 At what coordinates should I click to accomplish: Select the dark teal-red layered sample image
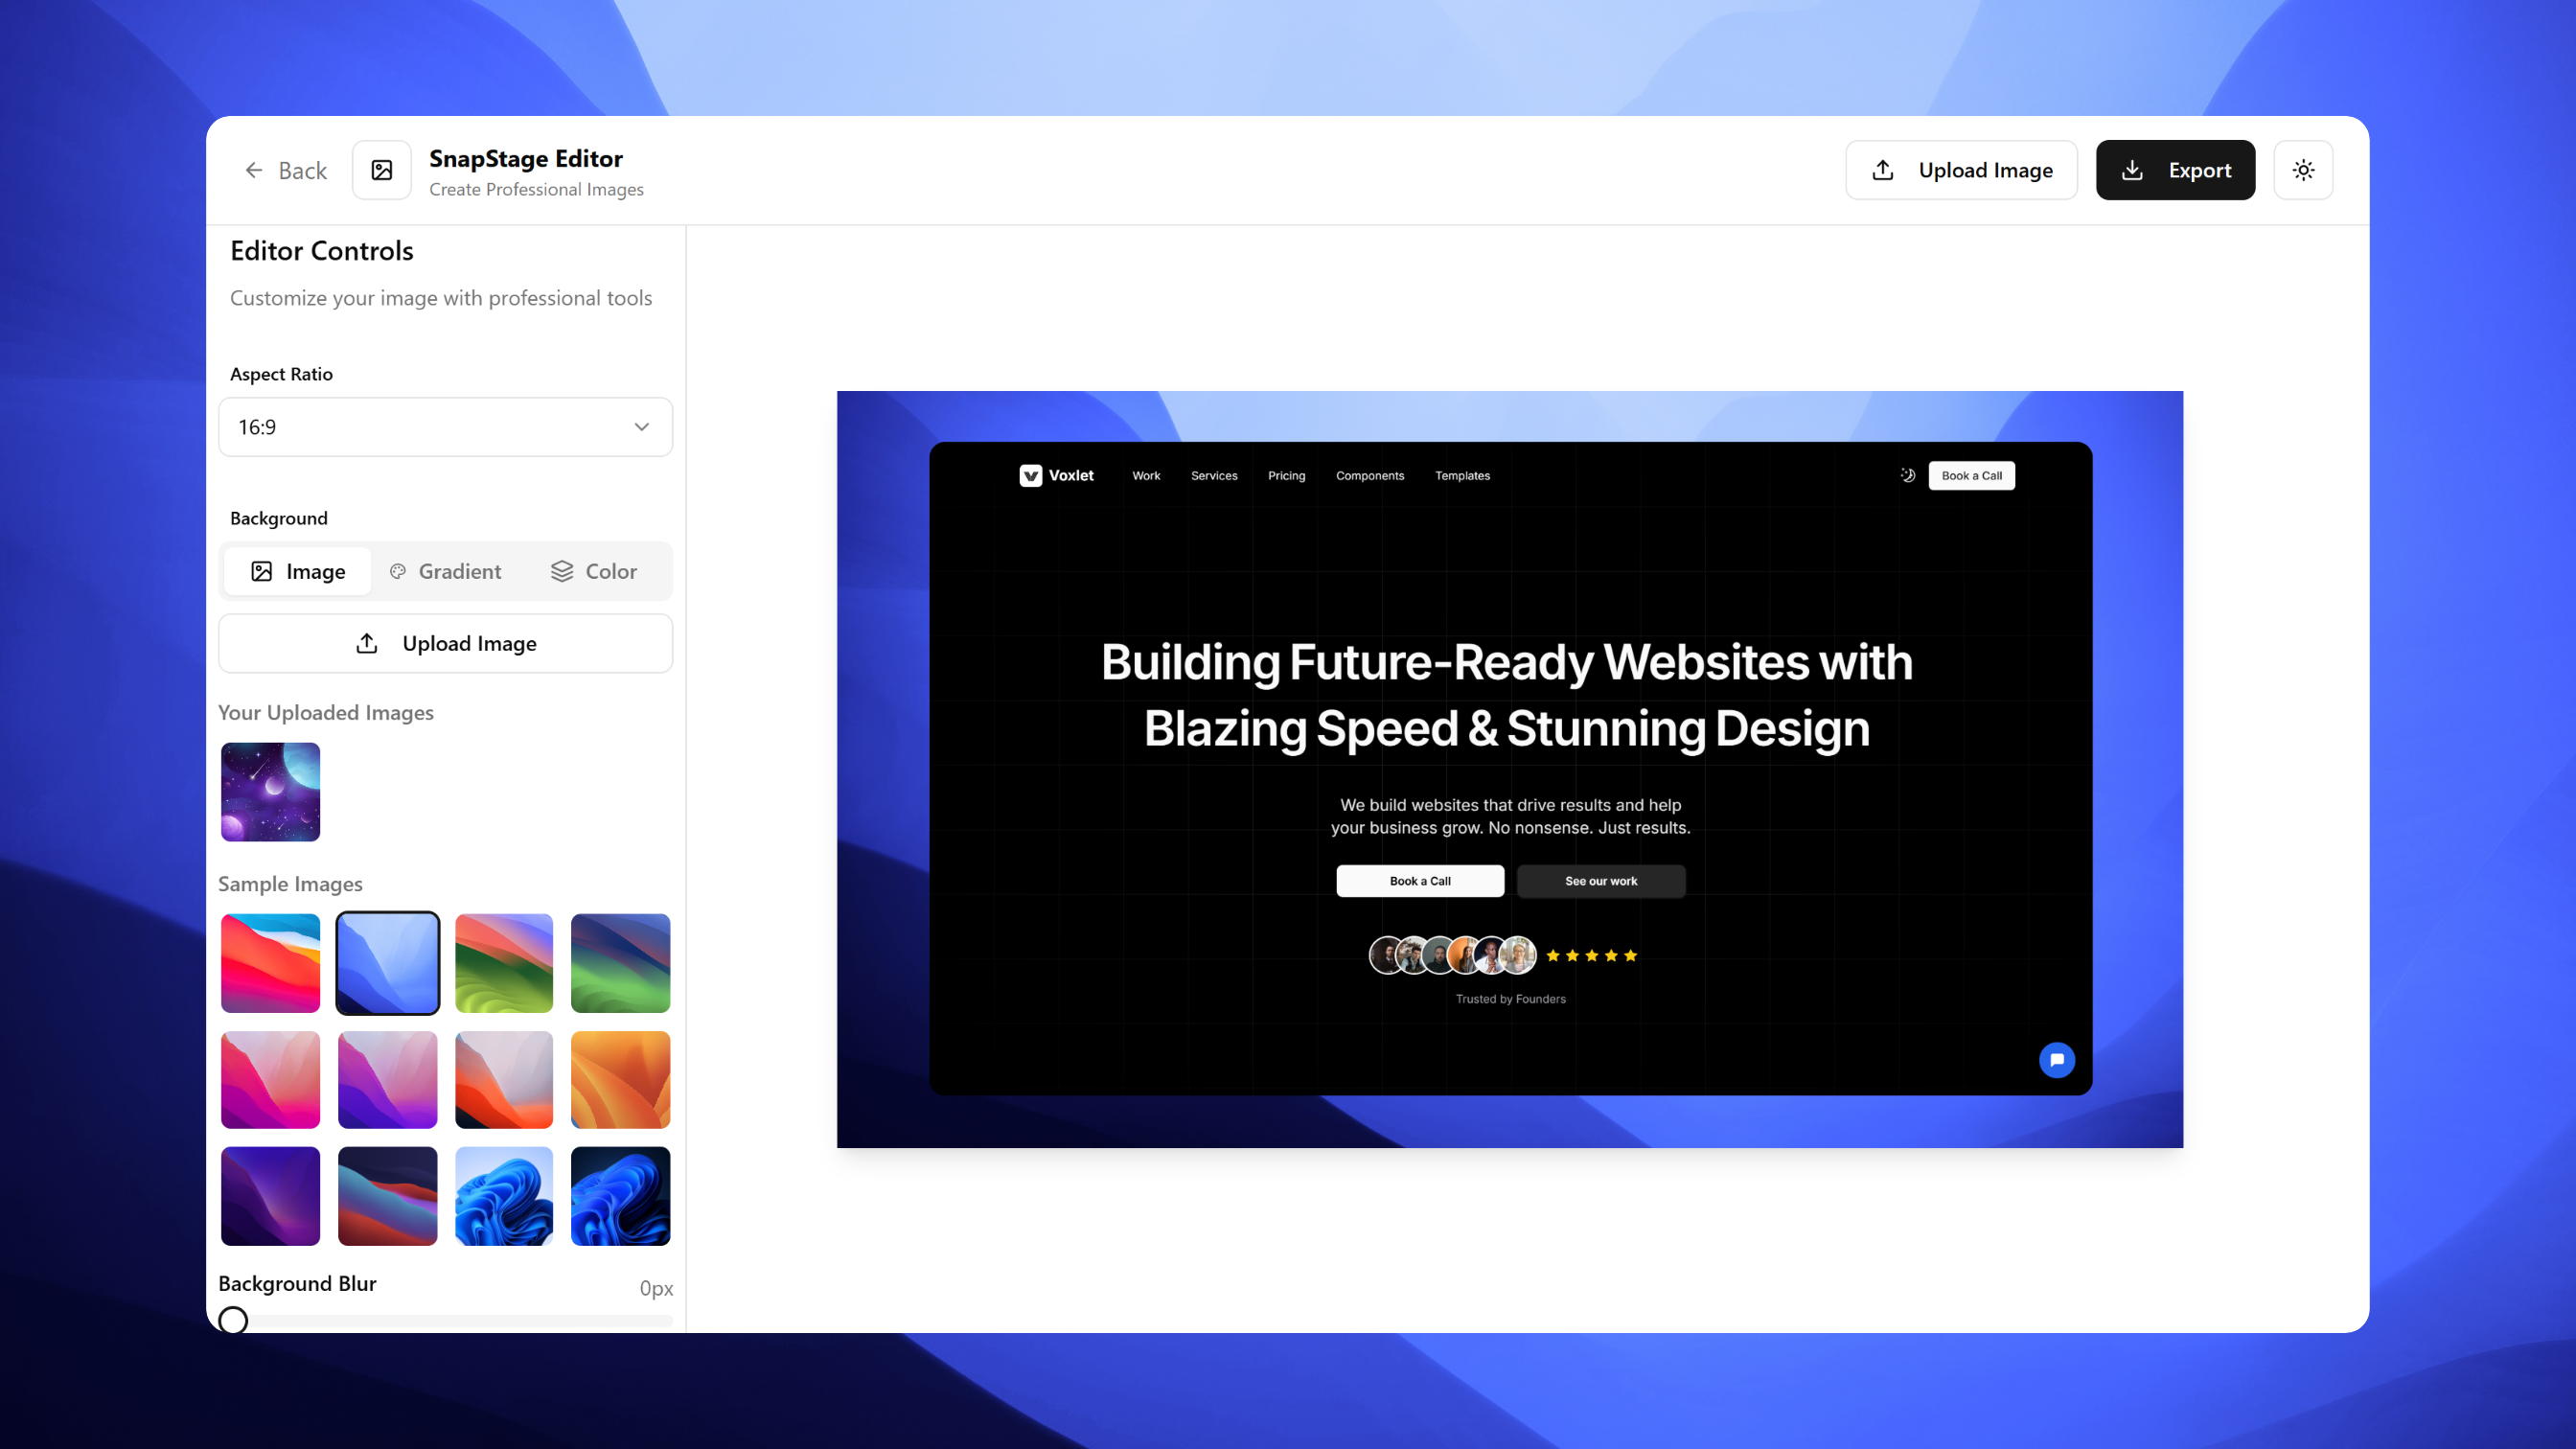point(387,1196)
